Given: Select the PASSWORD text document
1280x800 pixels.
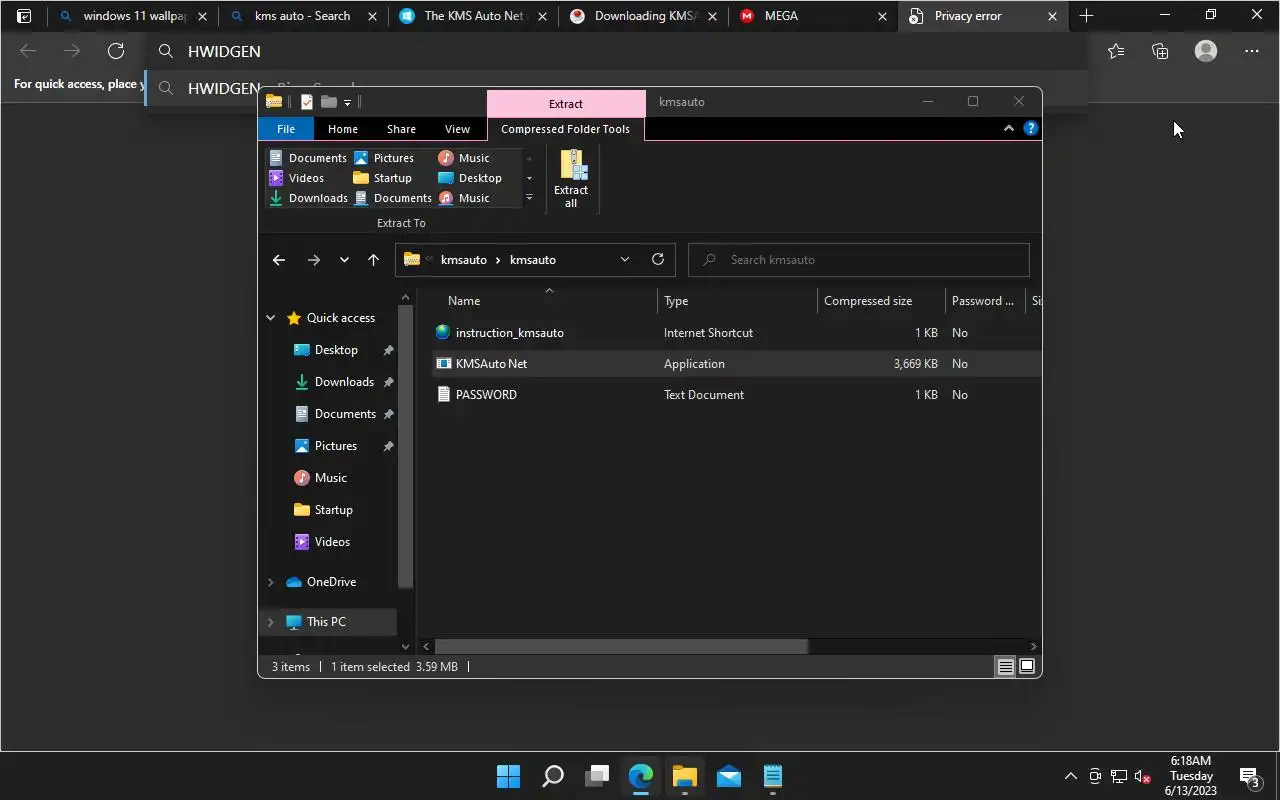Looking at the screenshot, I should pos(486,395).
